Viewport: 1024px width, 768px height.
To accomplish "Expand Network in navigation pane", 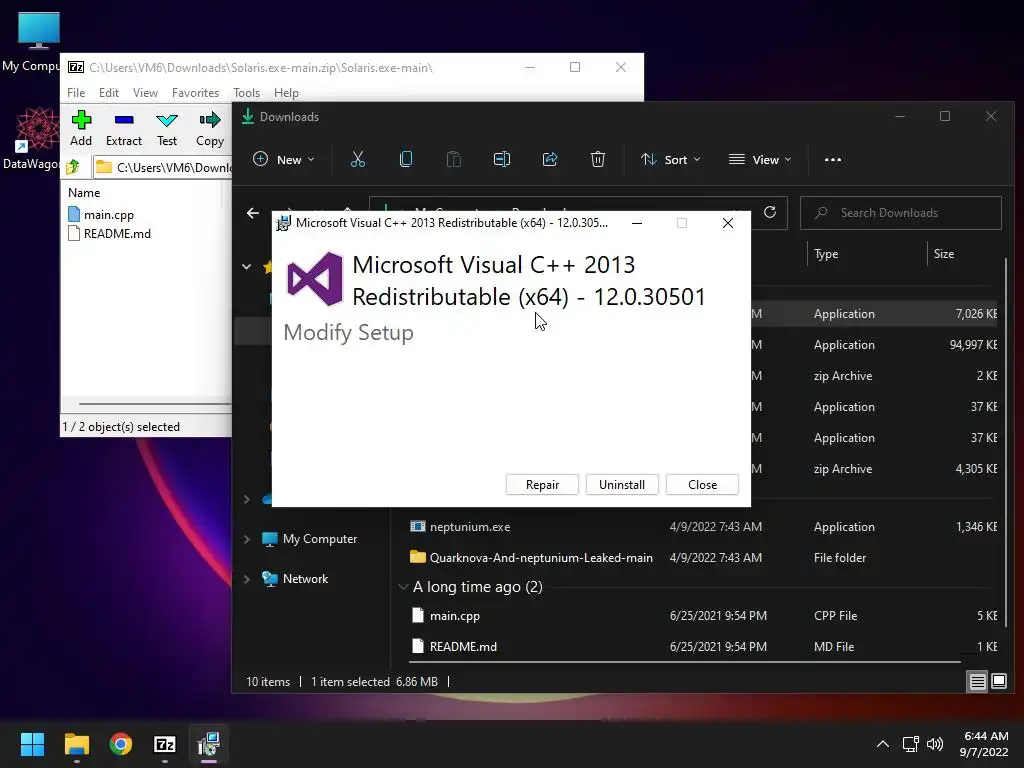I will (247, 579).
